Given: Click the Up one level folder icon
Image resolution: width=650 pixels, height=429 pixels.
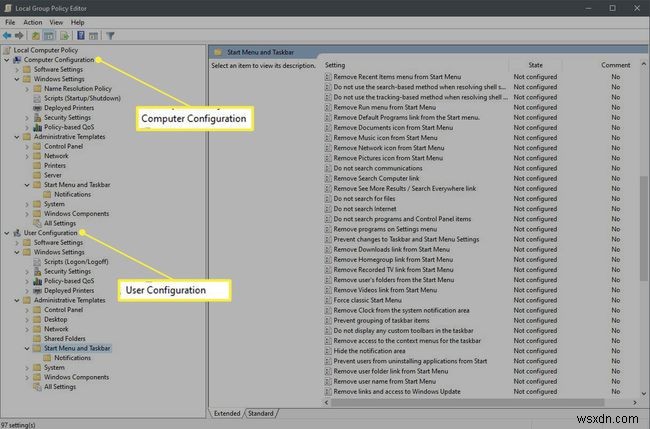Looking at the screenshot, I should [36, 36].
